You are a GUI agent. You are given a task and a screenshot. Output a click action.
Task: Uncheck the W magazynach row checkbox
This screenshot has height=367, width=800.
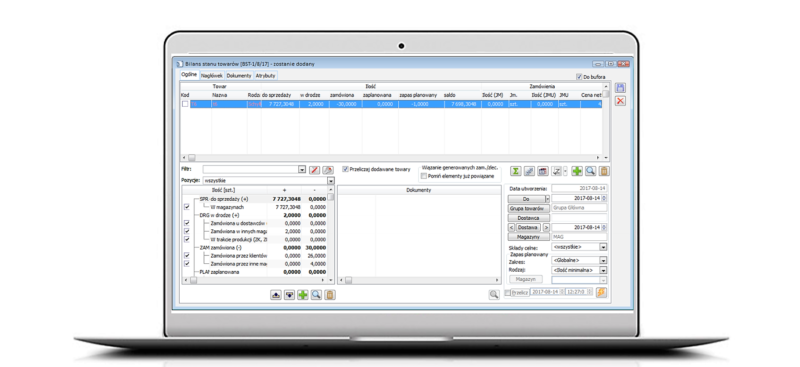click(x=187, y=207)
